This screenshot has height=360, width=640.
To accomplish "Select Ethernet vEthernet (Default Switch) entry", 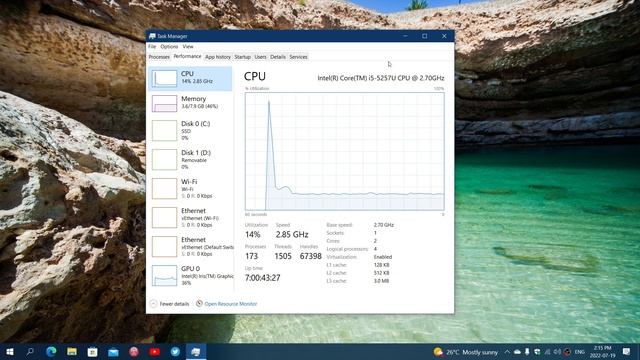I will pos(190,247).
